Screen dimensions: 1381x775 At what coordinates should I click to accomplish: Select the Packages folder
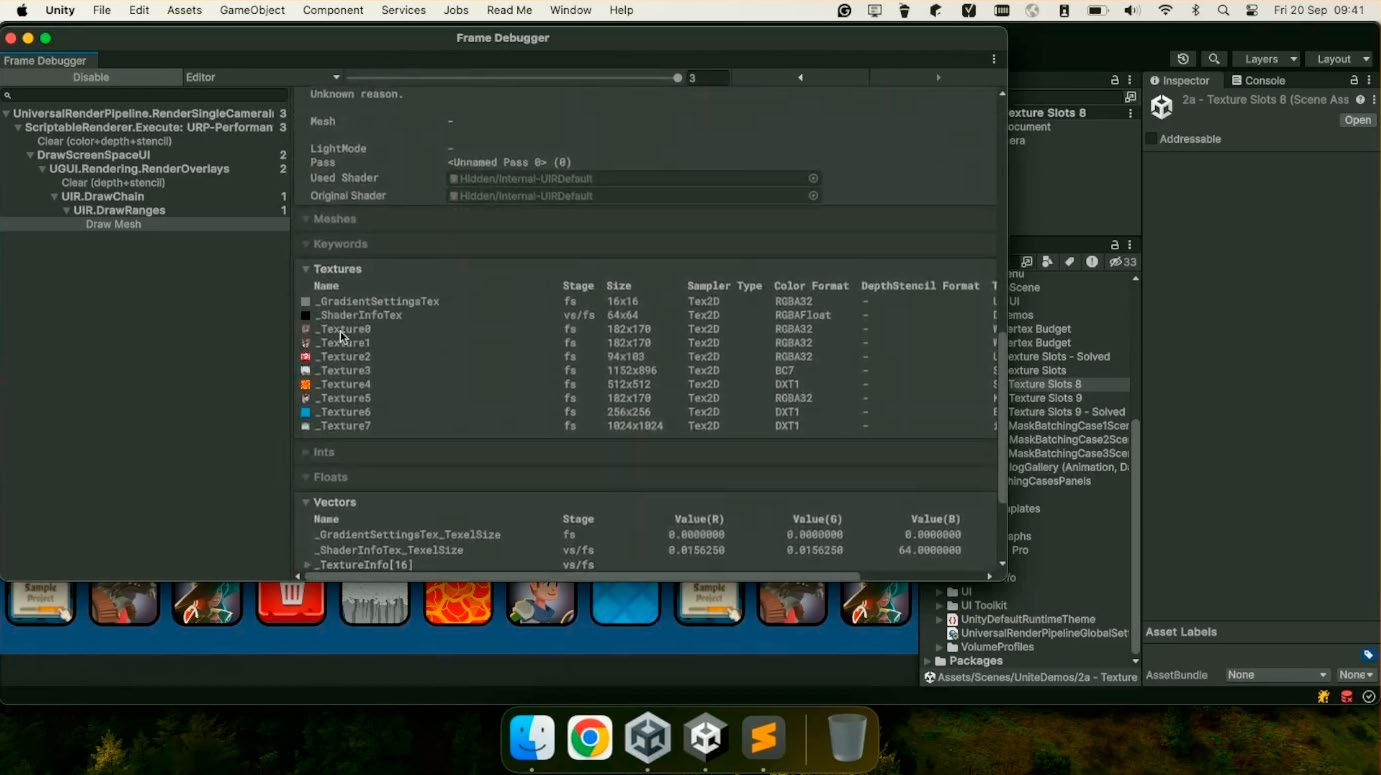(x=976, y=661)
